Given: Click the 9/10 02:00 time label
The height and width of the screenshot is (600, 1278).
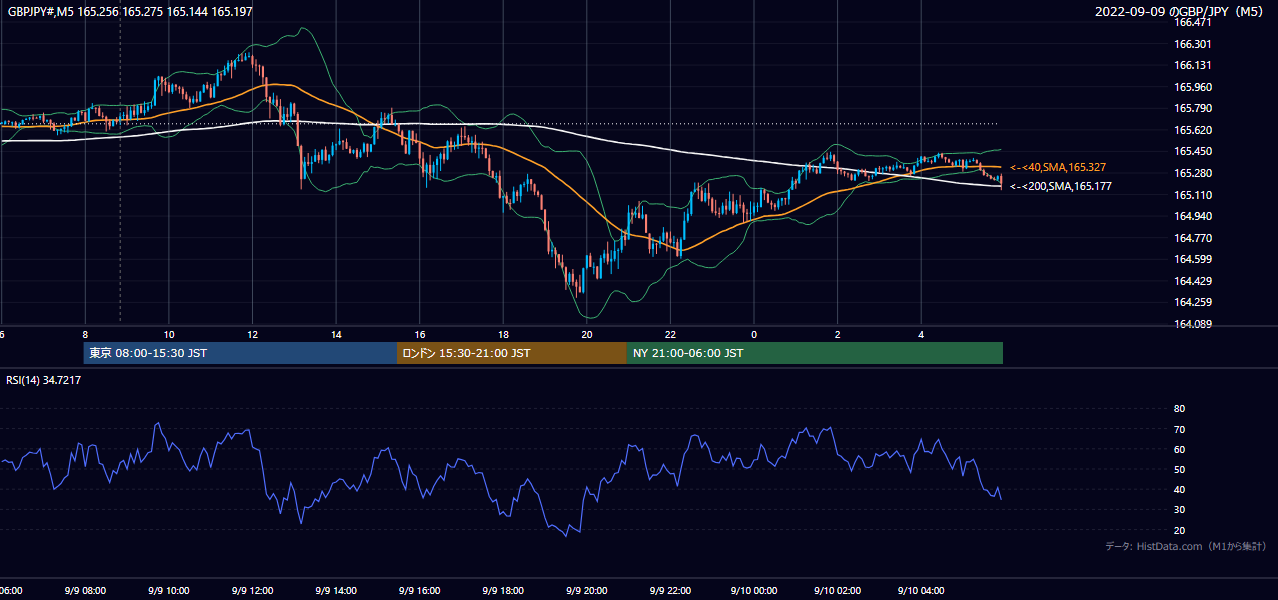Looking at the screenshot, I should [837, 591].
